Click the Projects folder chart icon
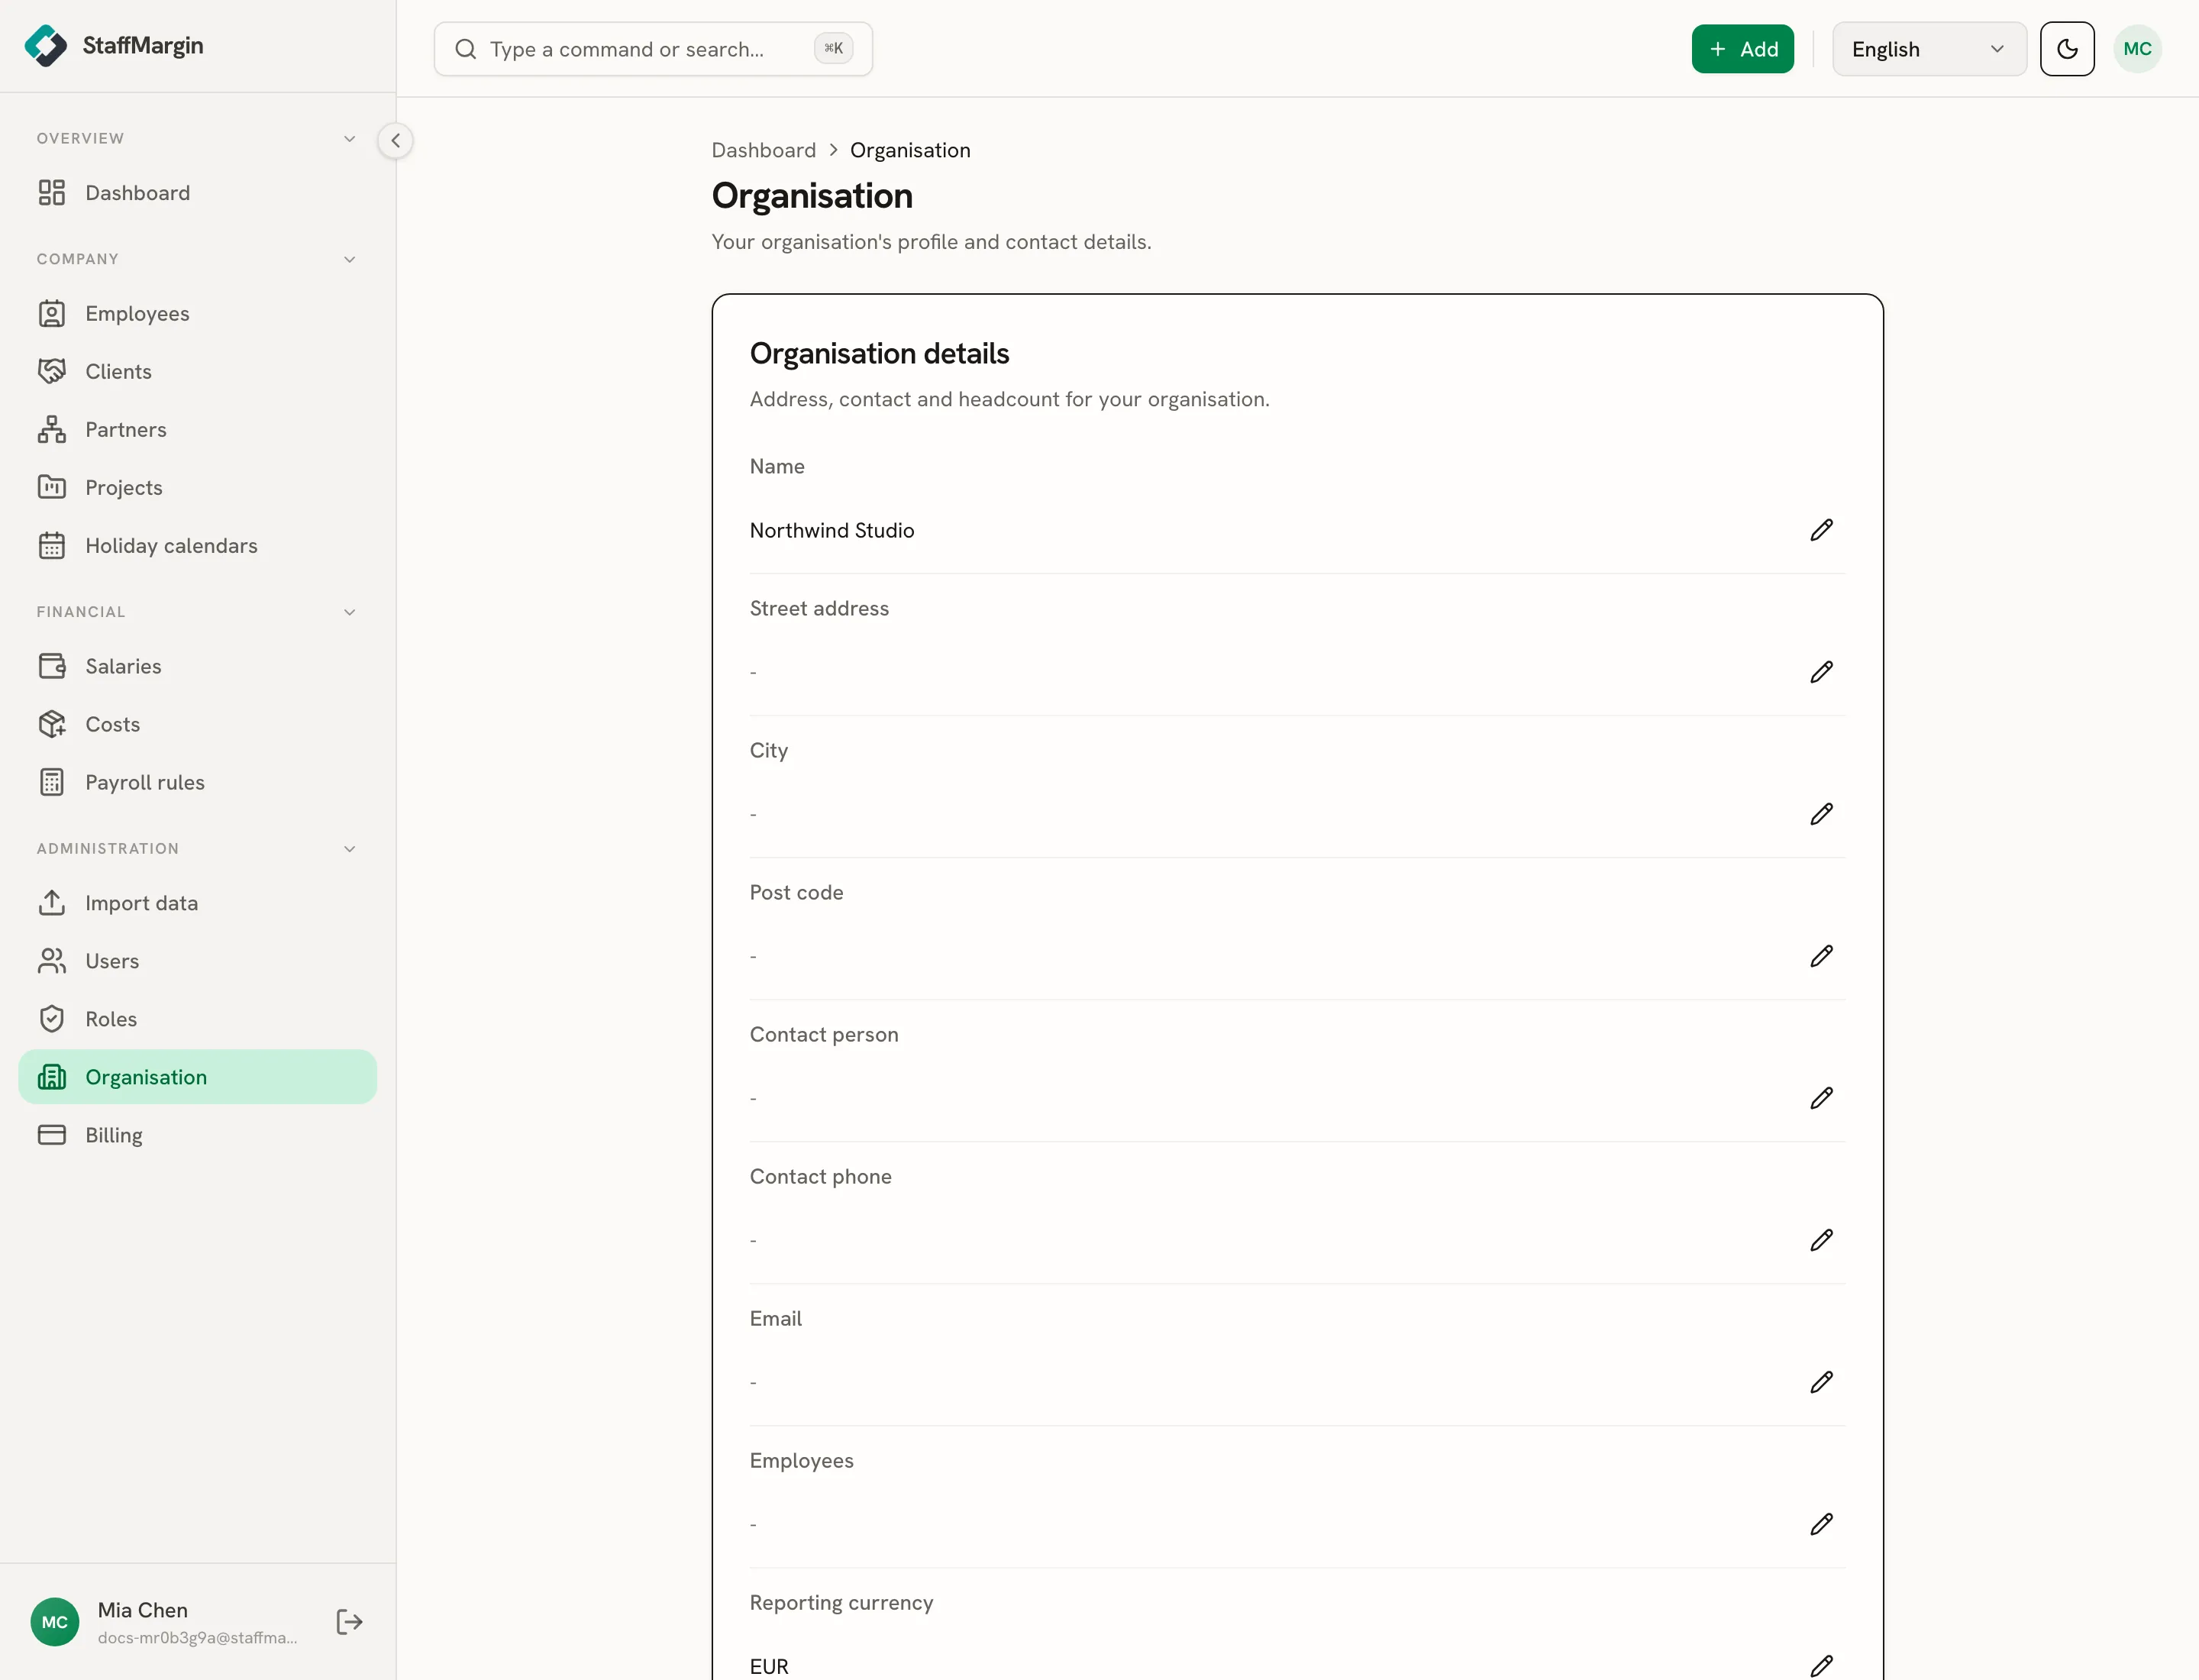 [x=52, y=488]
